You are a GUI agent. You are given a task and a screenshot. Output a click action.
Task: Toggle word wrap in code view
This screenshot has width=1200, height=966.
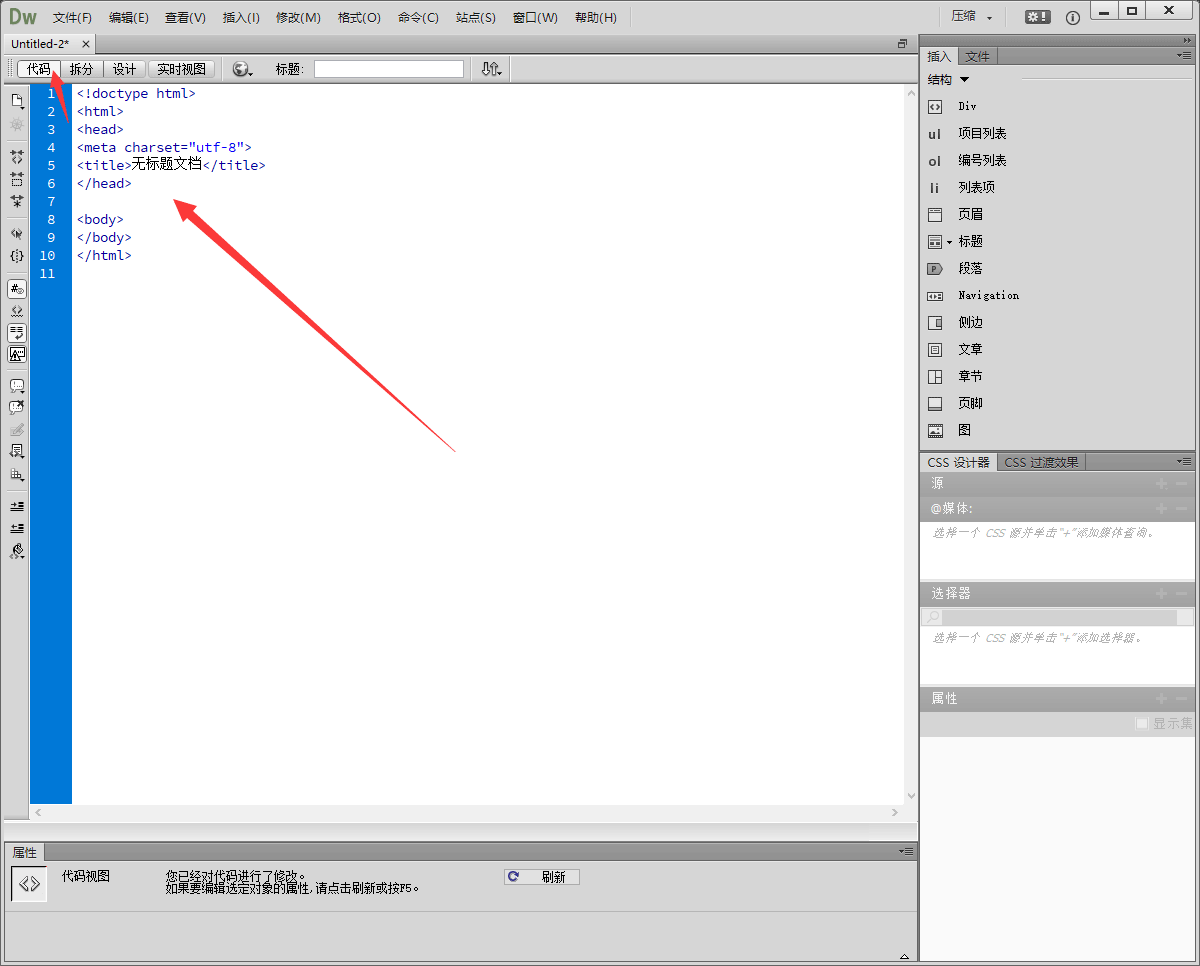click(x=17, y=332)
